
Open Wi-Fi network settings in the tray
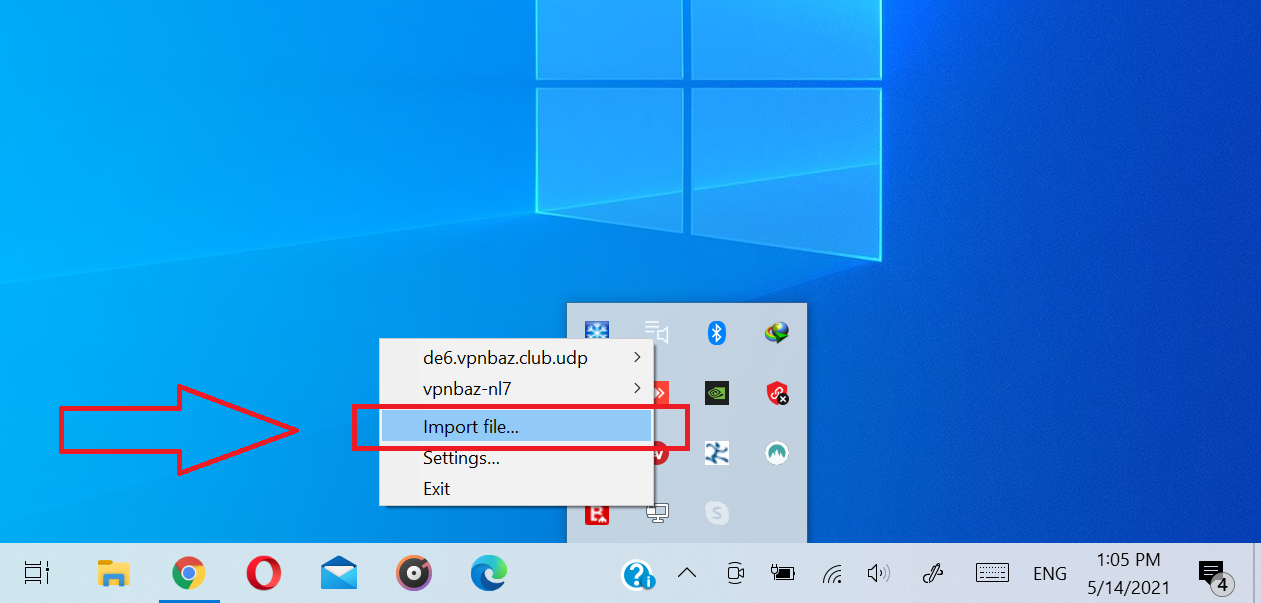point(832,573)
